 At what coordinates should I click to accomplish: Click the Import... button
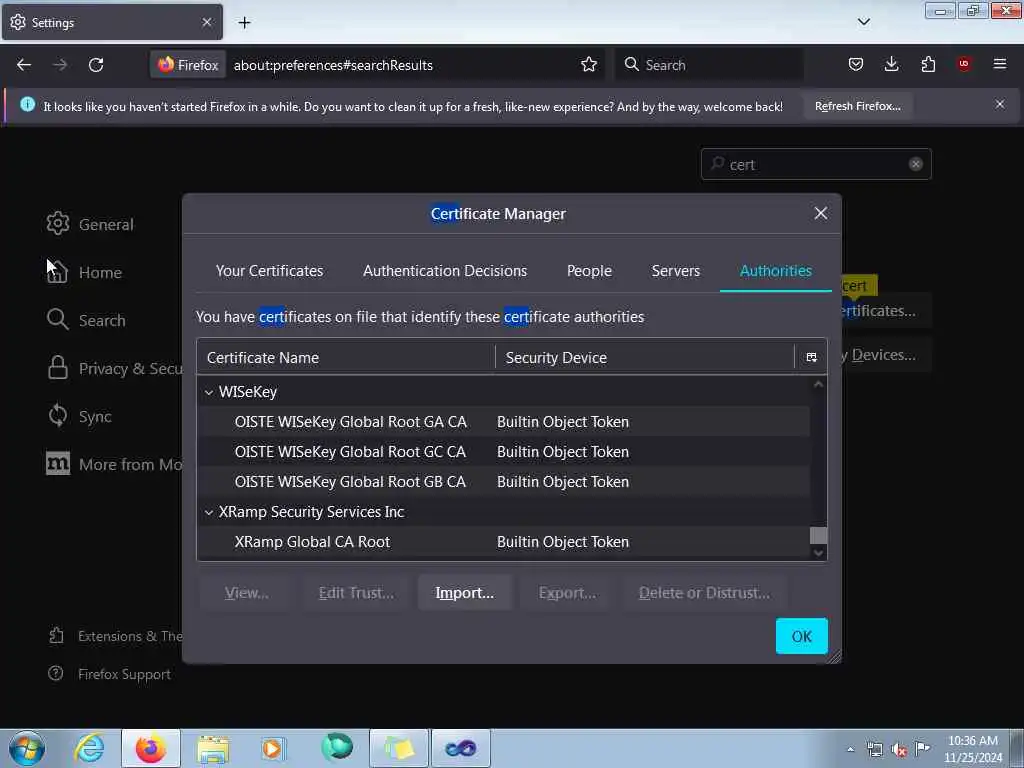coord(464,592)
